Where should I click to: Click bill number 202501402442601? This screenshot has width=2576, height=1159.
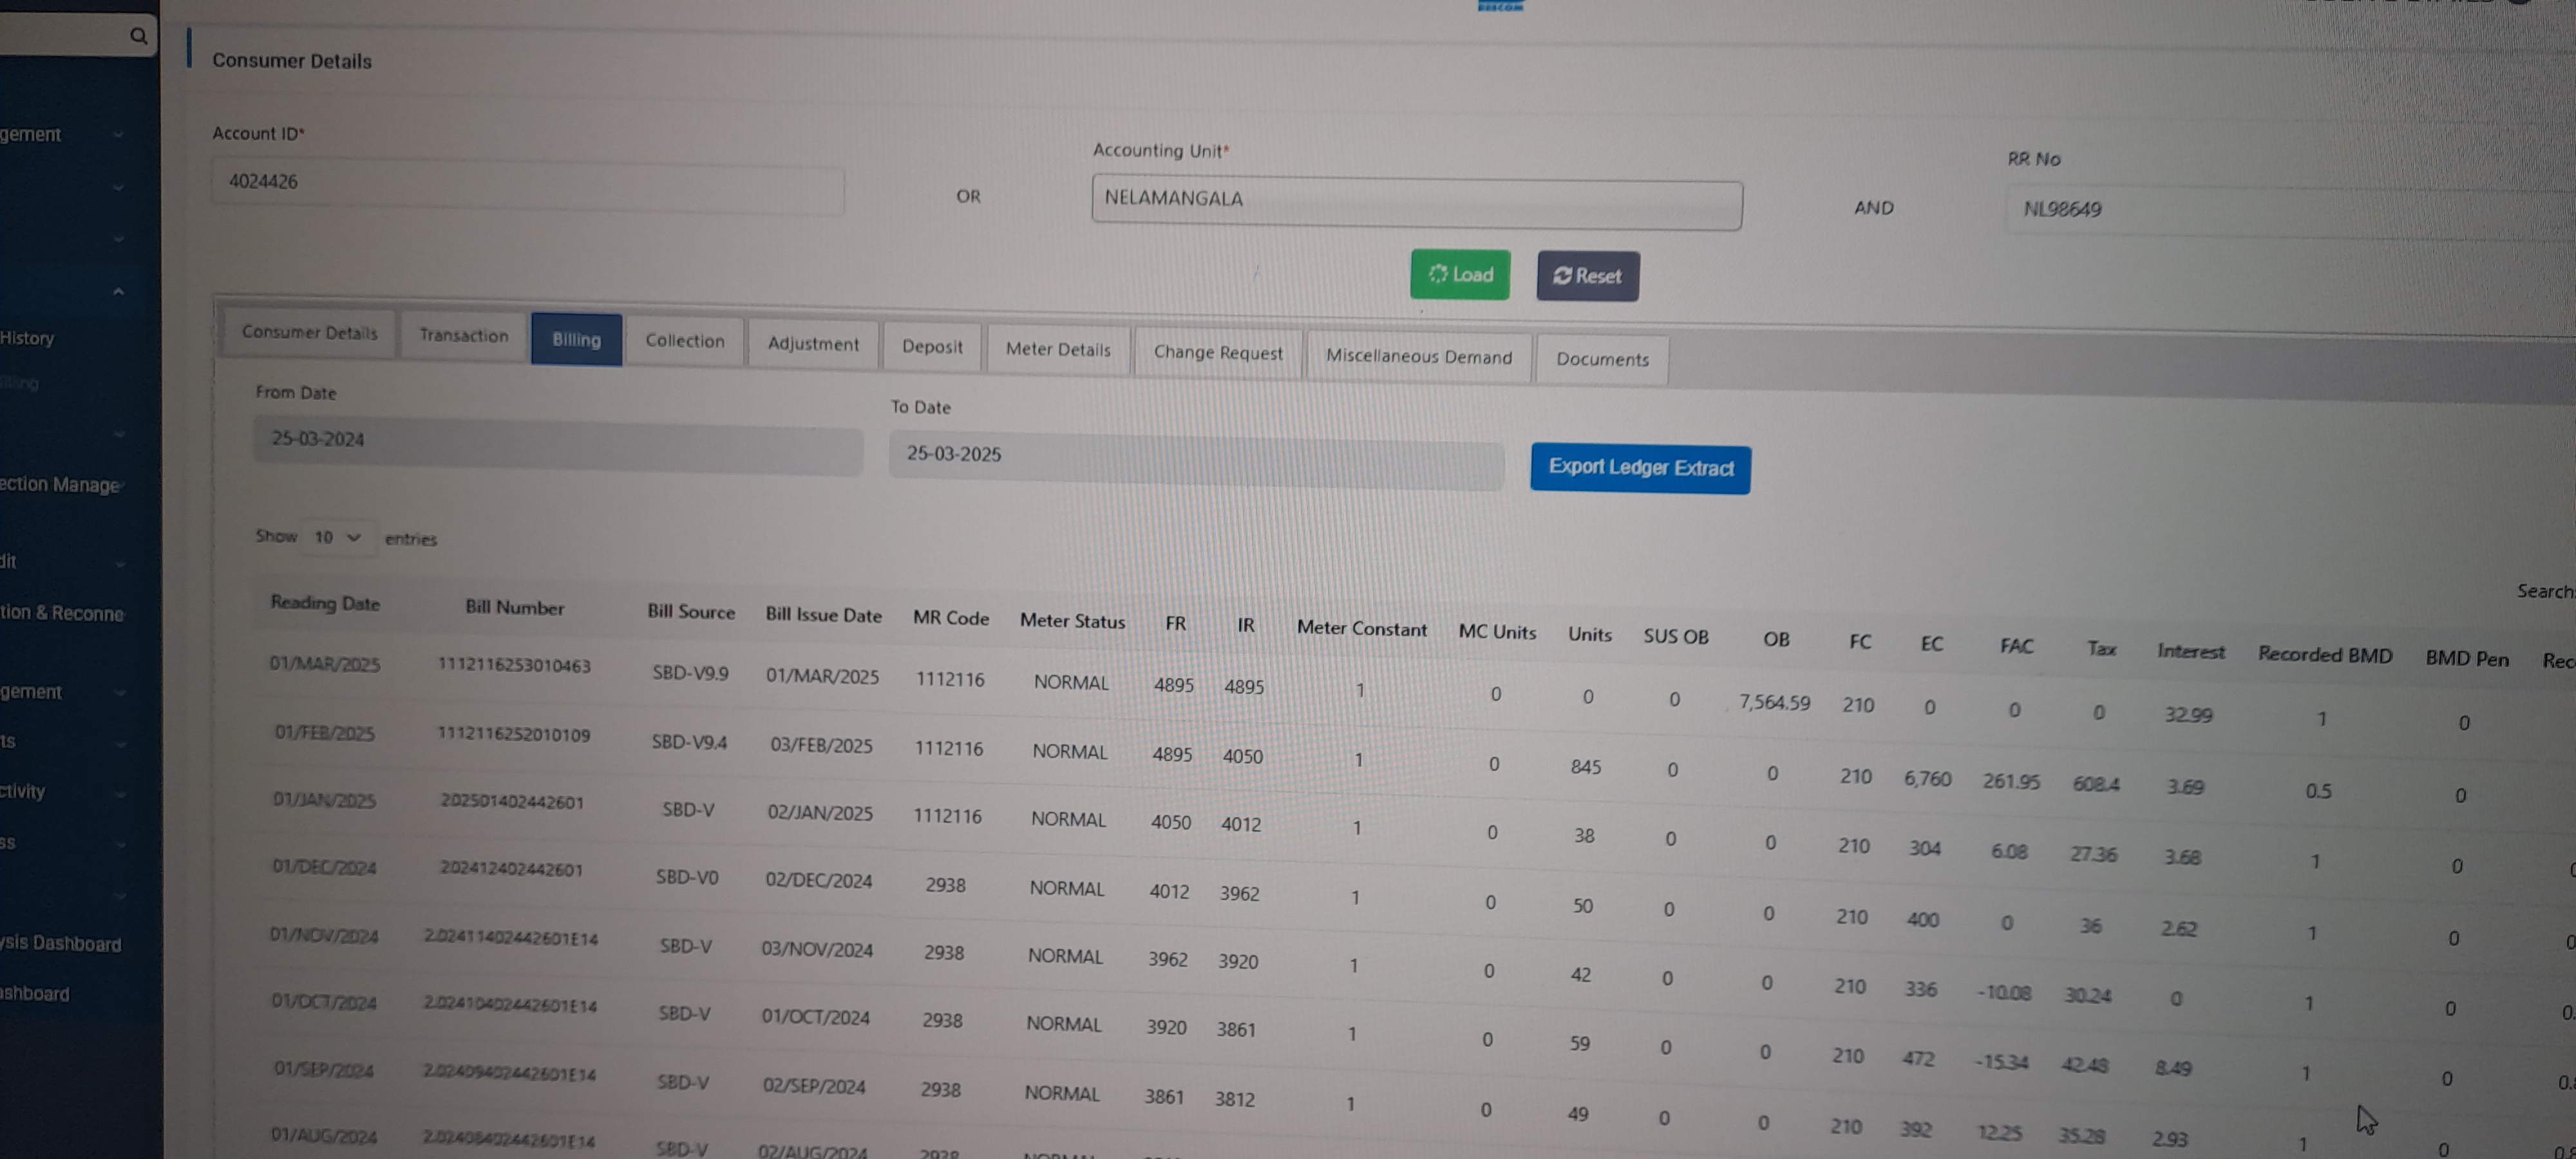[x=512, y=802]
